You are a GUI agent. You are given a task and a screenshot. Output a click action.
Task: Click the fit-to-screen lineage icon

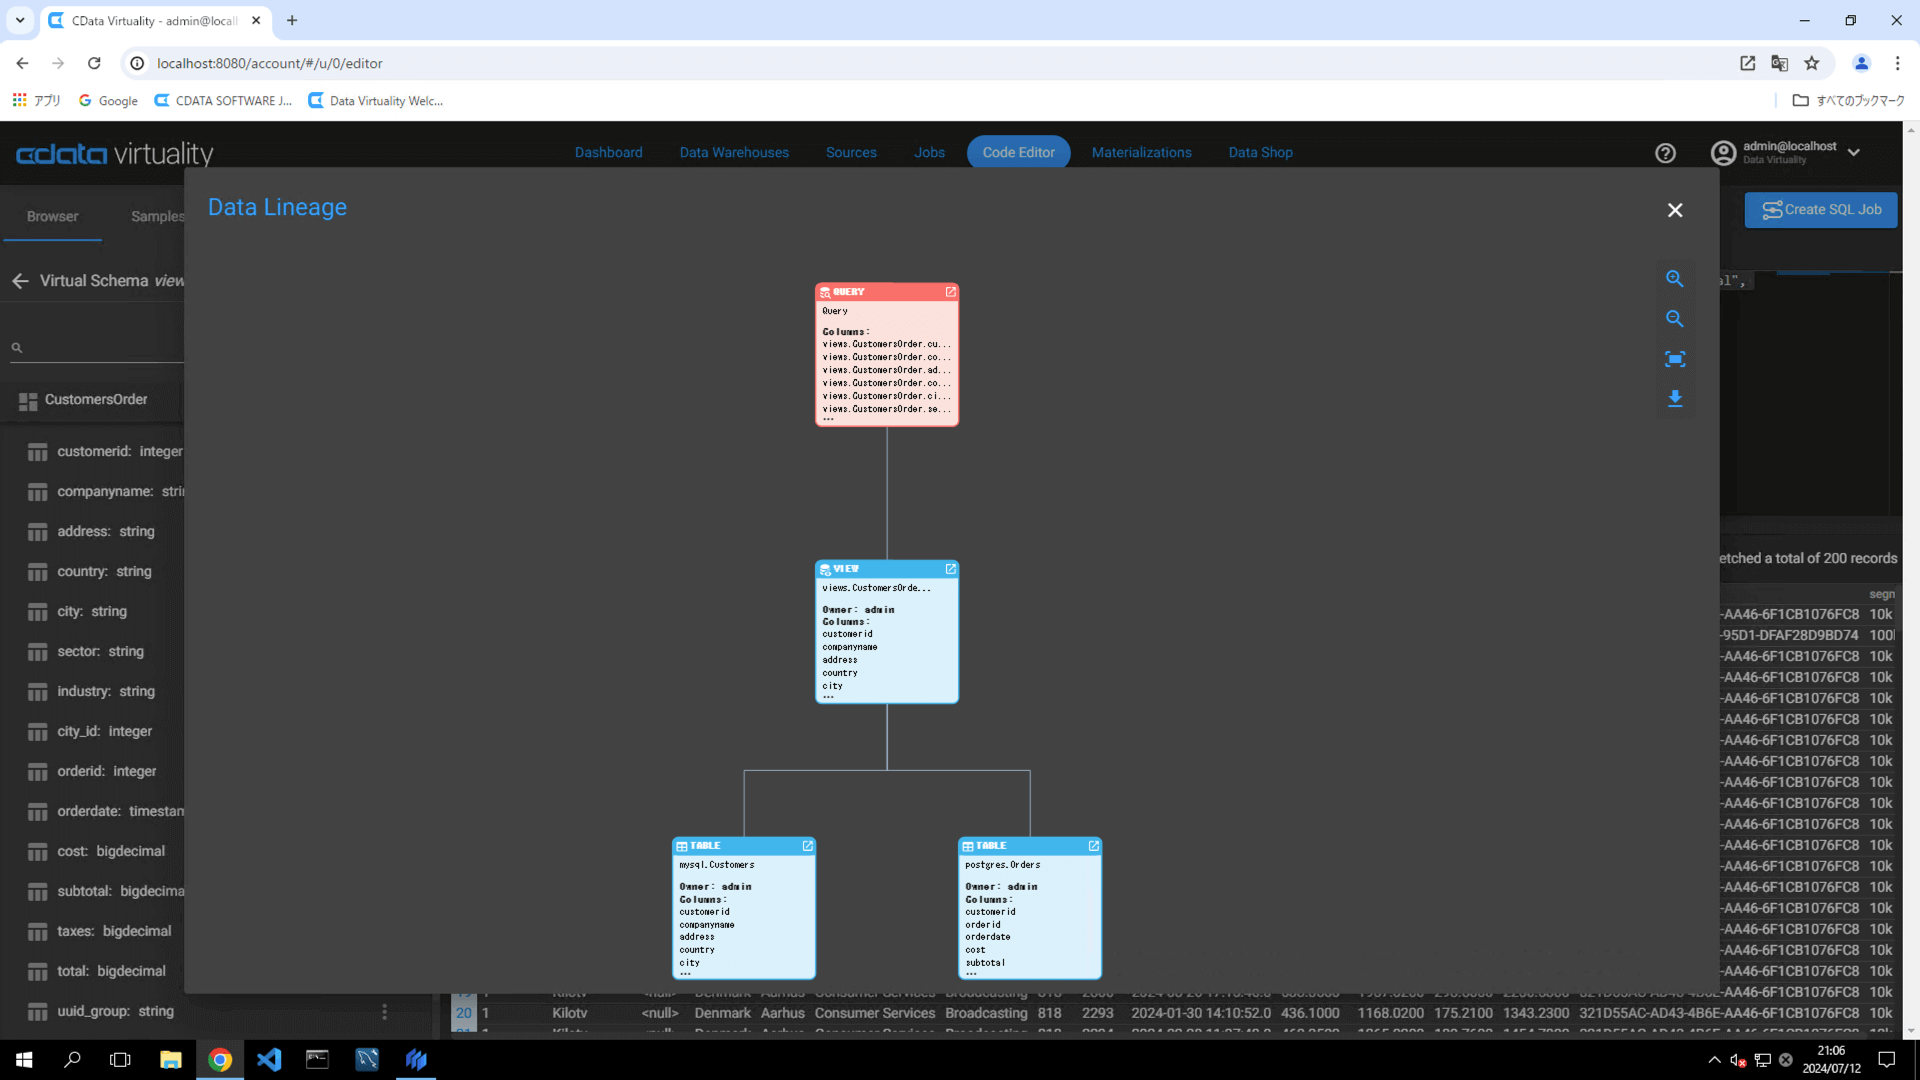pos(1675,359)
